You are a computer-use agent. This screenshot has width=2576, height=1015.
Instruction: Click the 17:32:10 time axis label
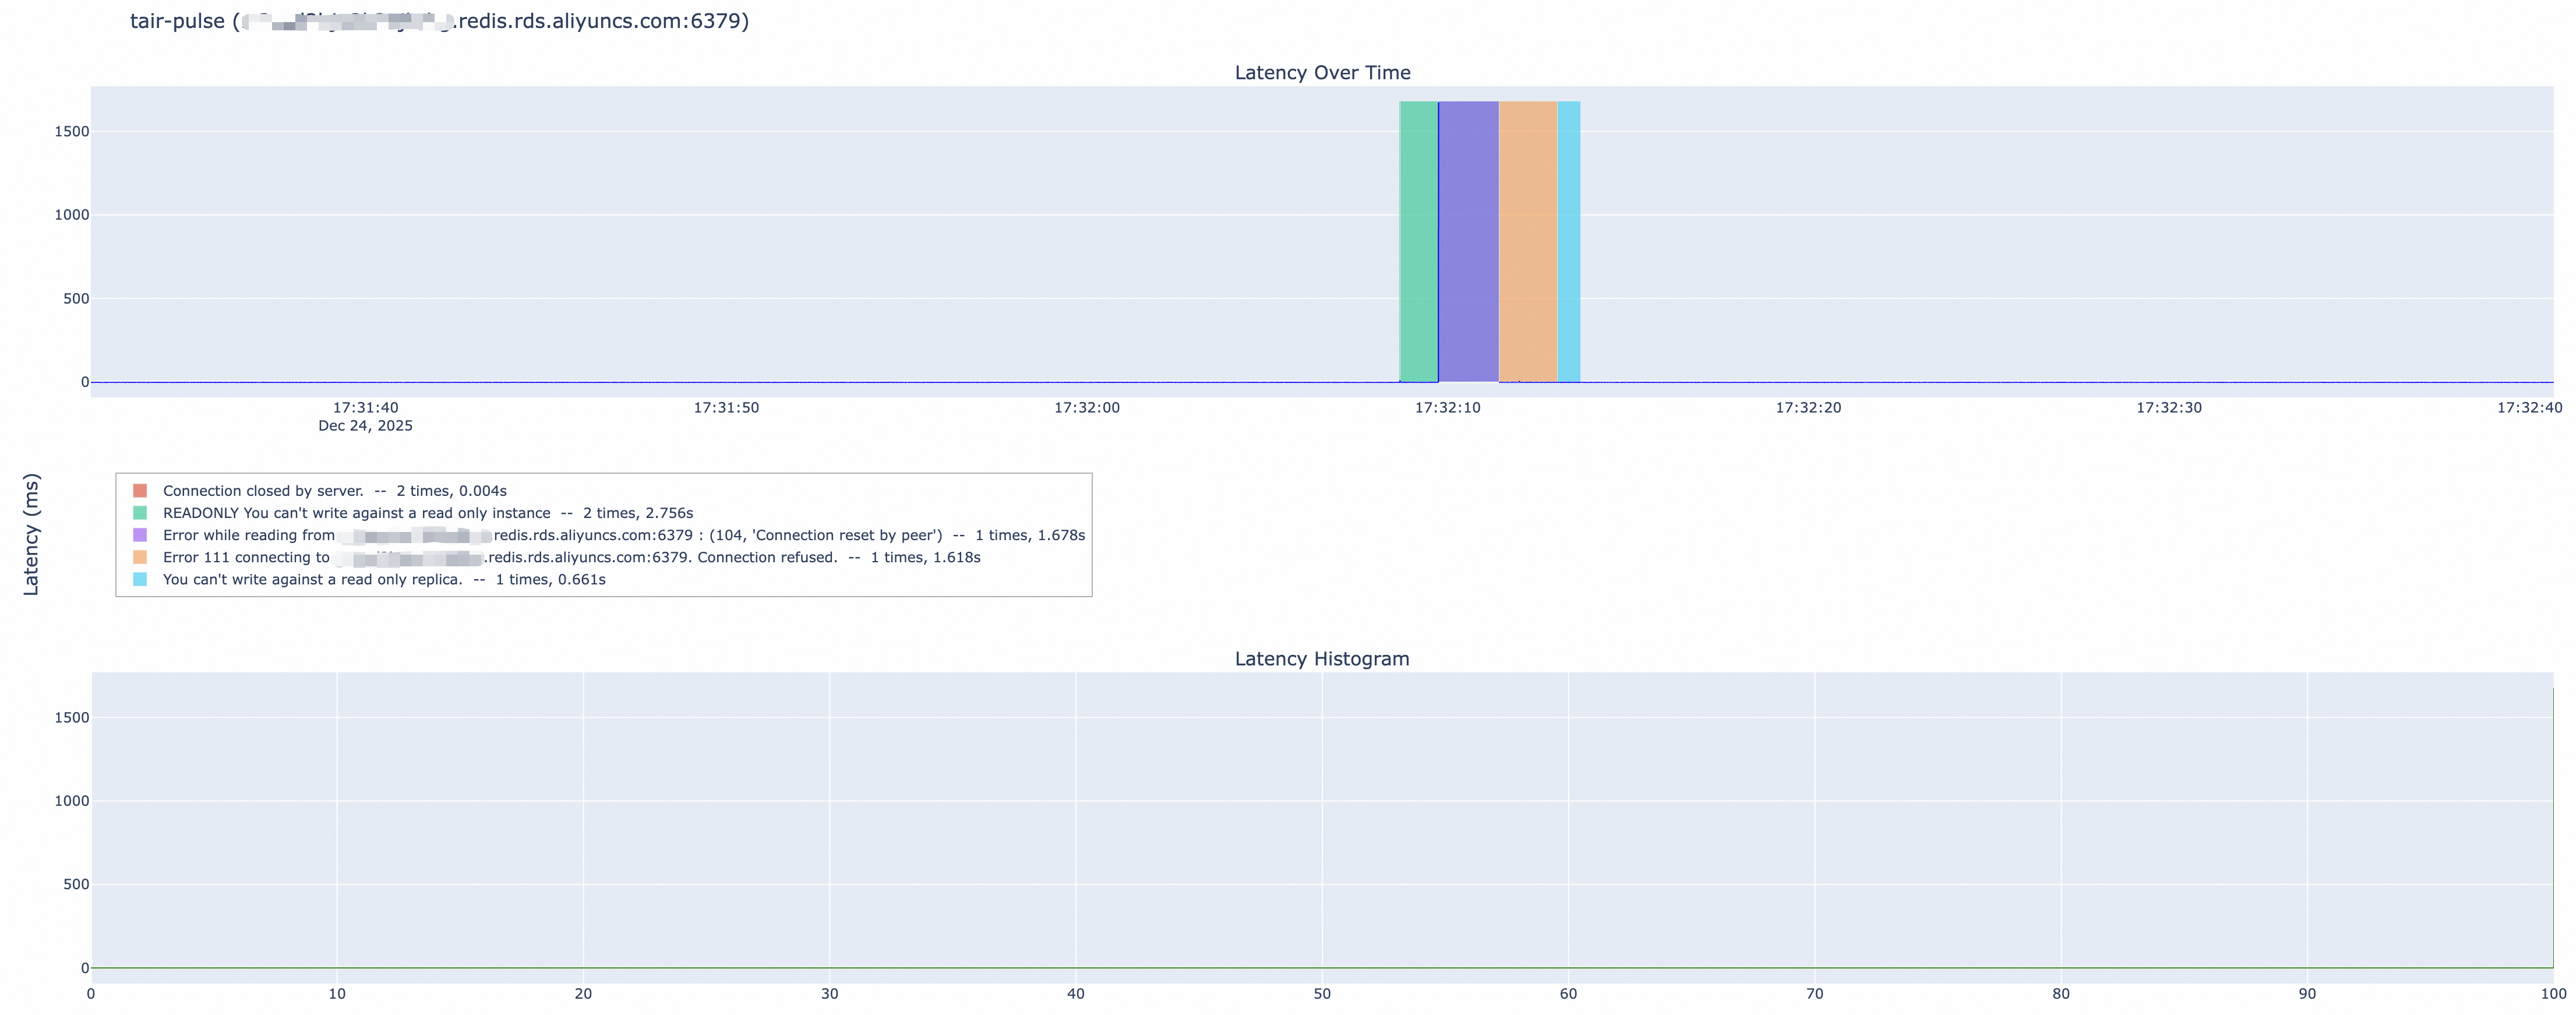(x=1447, y=408)
